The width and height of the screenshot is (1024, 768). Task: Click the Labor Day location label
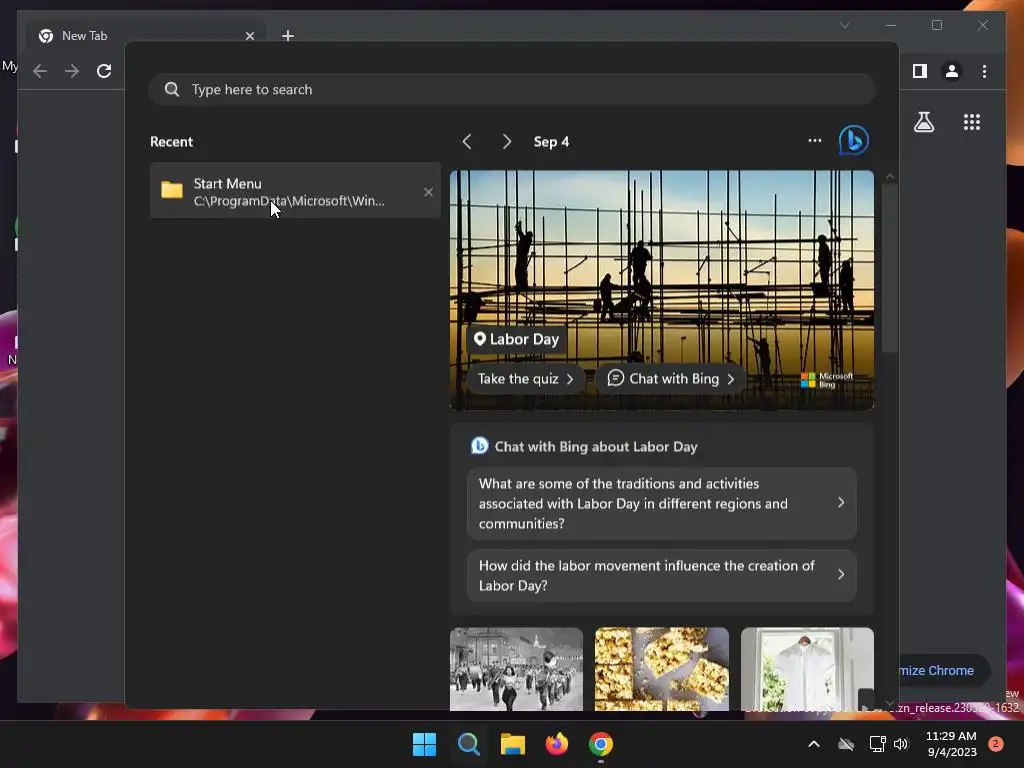(x=517, y=339)
